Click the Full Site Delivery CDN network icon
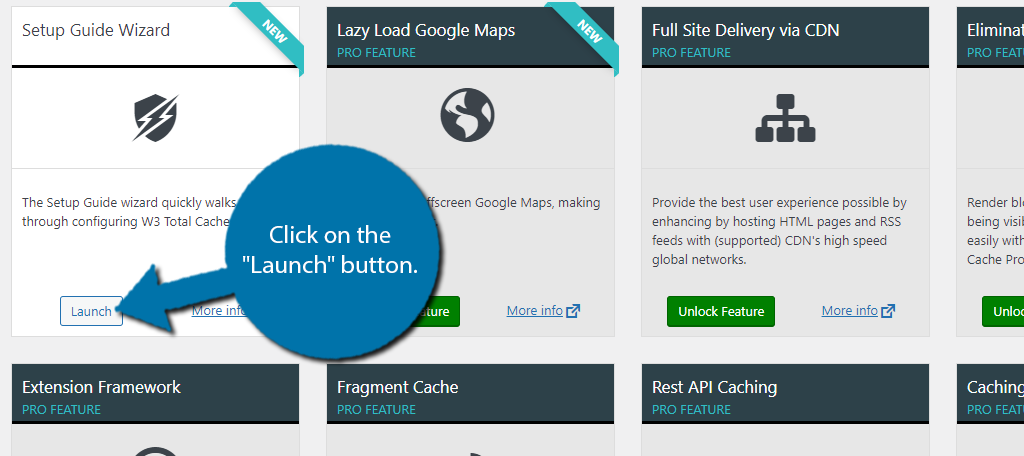Viewport: 1024px width, 456px height. click(x=785, y=118)
